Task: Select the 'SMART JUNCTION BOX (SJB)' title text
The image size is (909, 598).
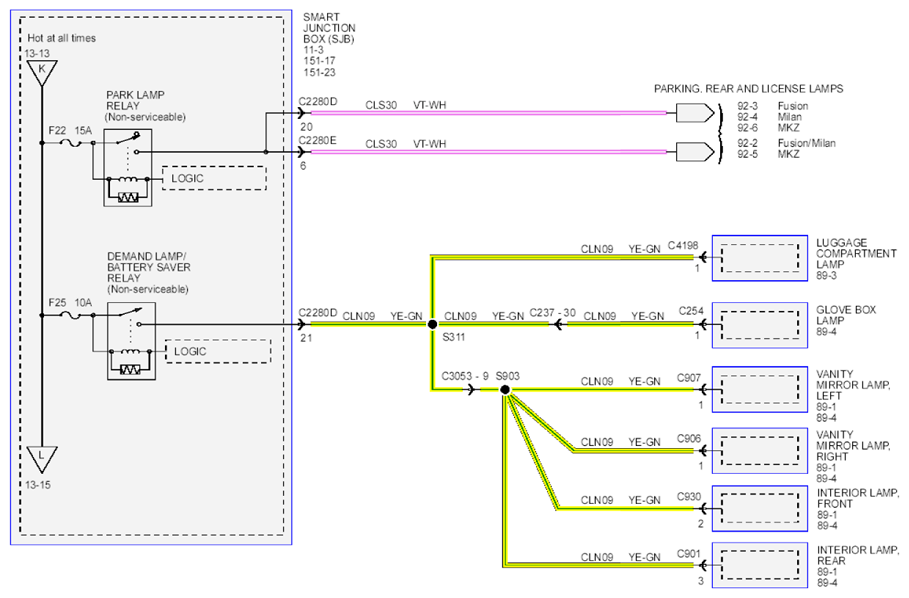Action: point(329,28)
